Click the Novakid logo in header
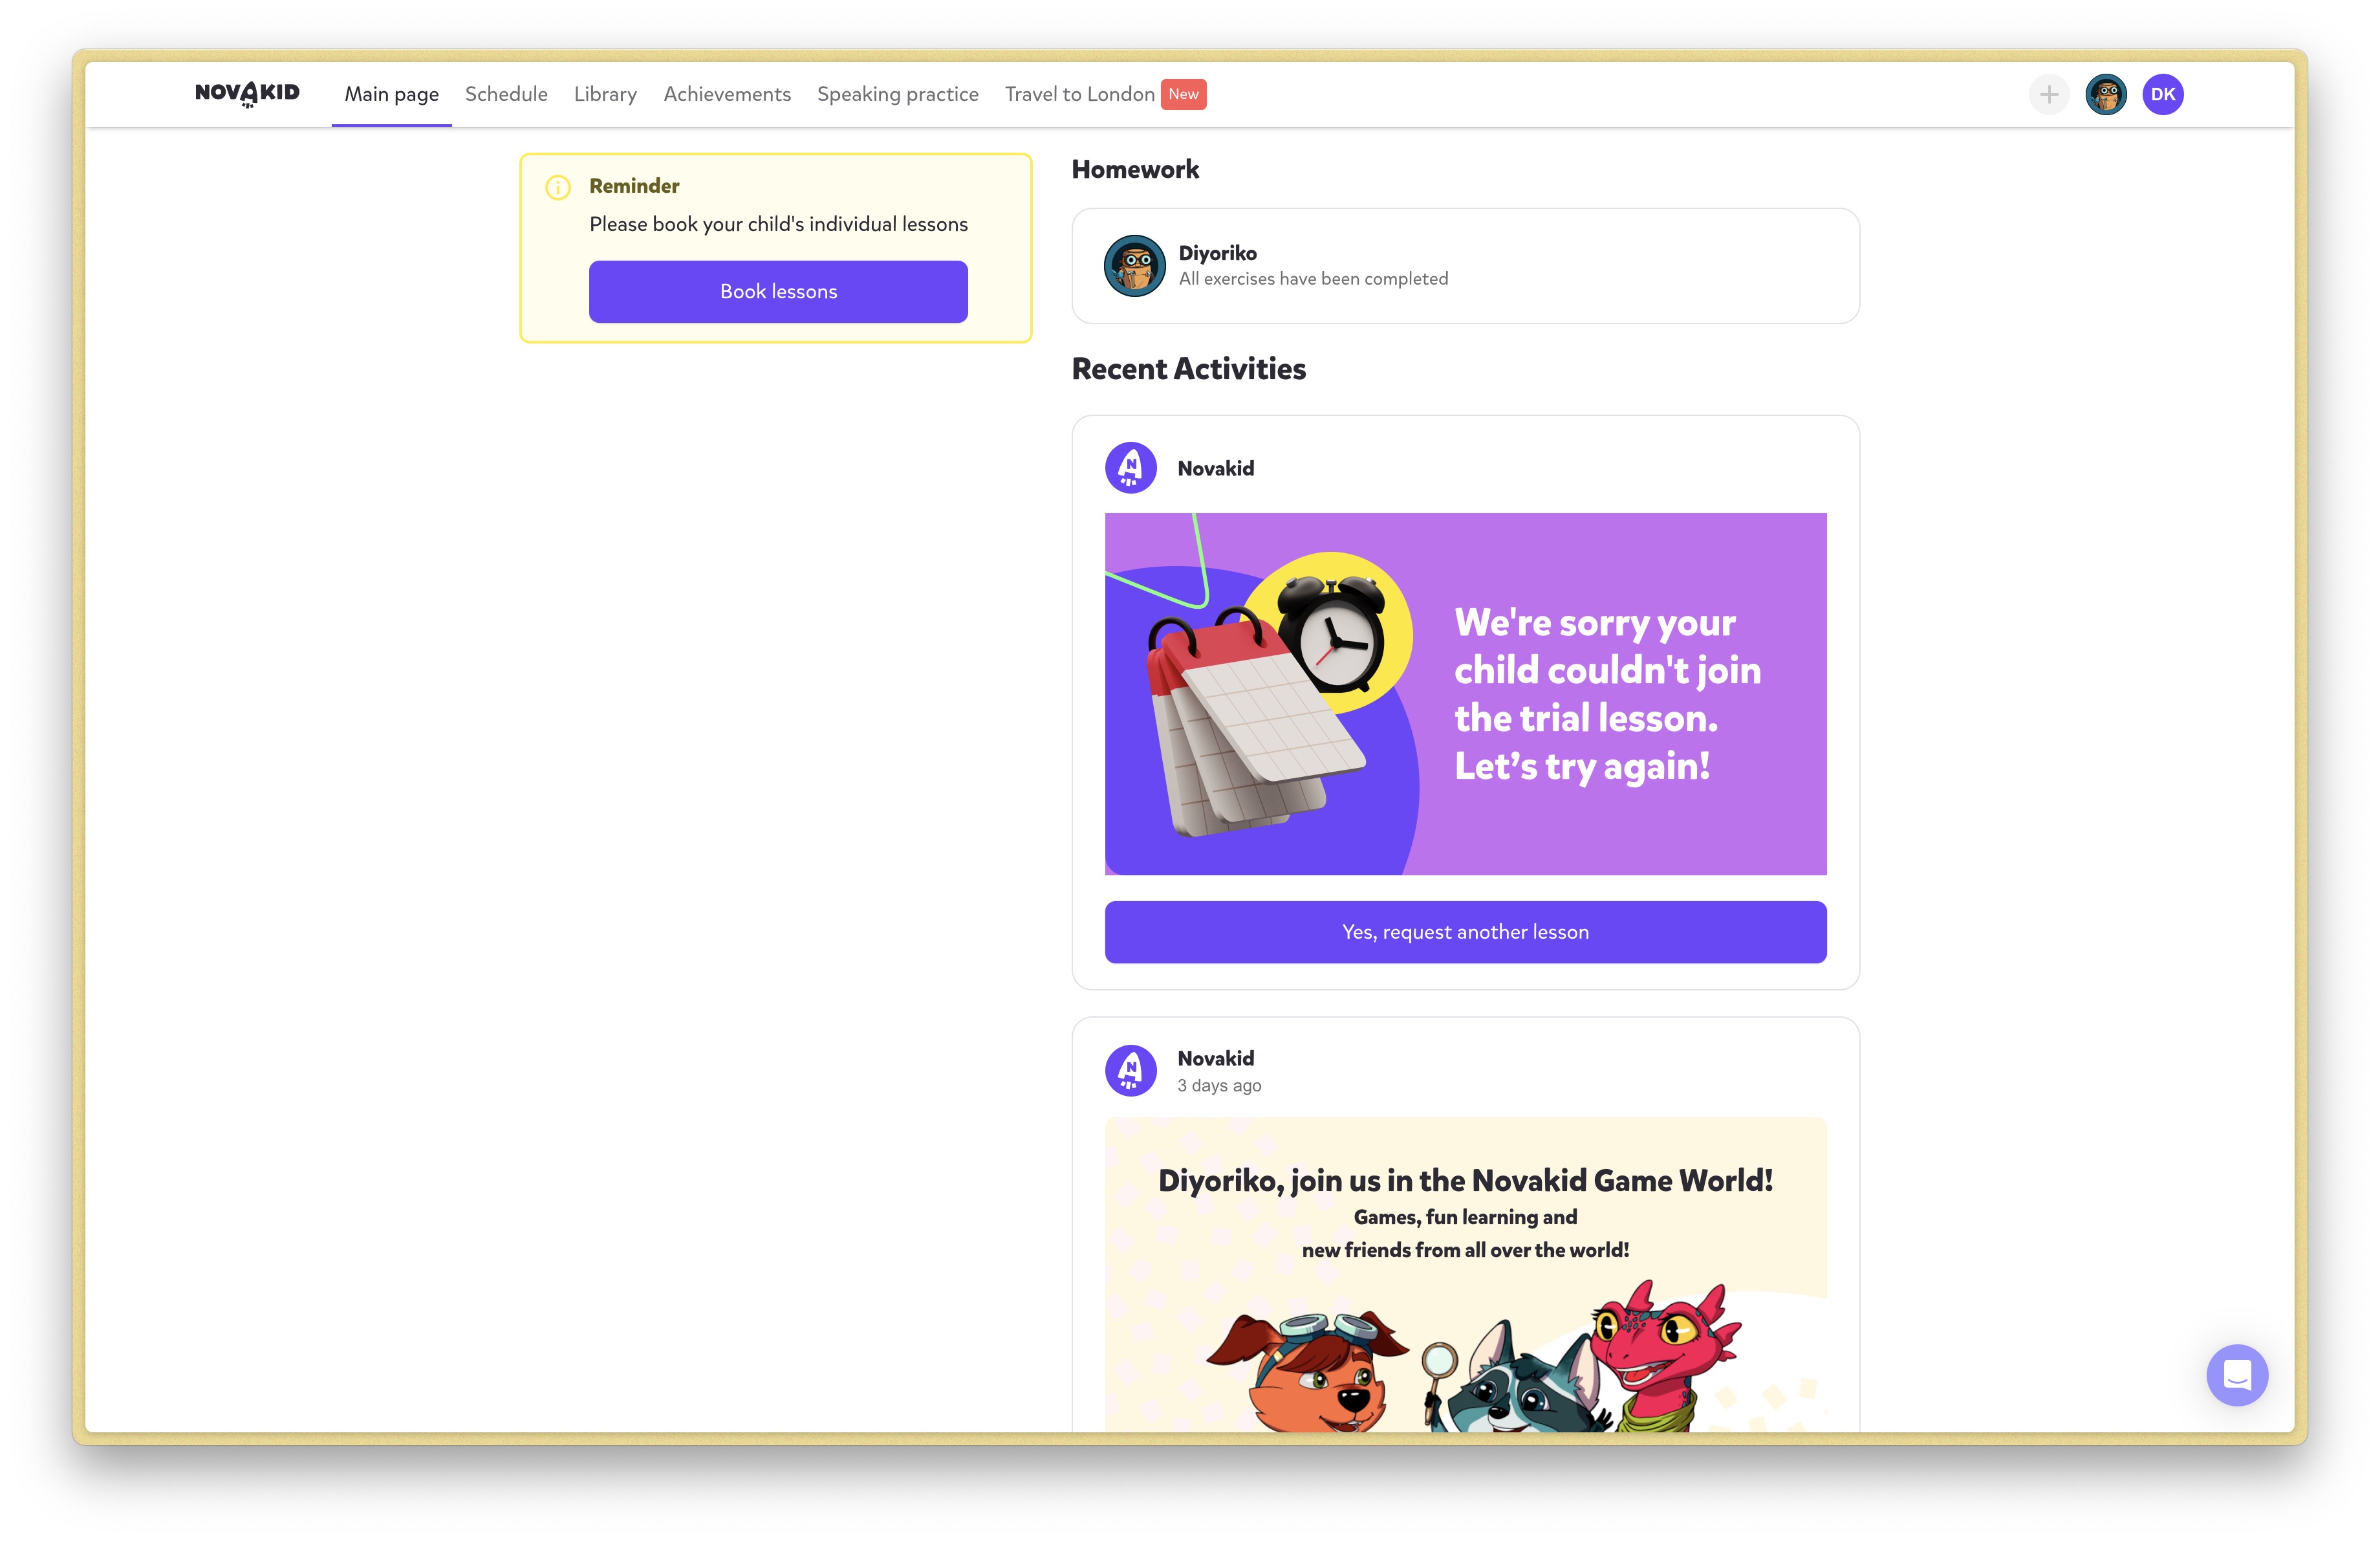The image size is (2380, 1541). pyautogui.click(x=247, y=94)
